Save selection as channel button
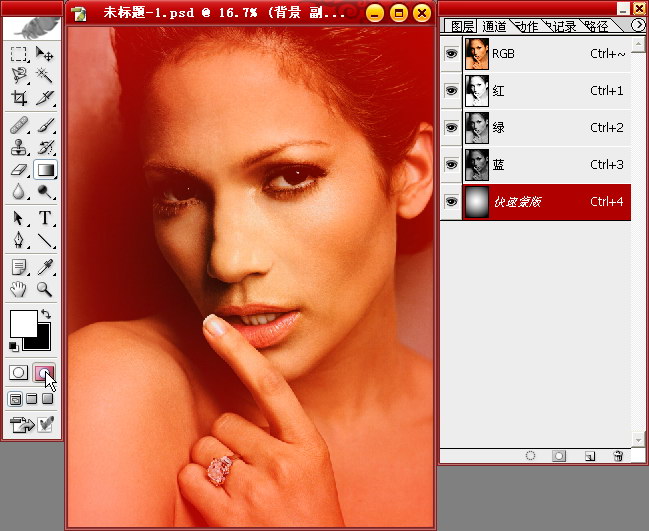 pyautogui.click(x=559, y=456)
